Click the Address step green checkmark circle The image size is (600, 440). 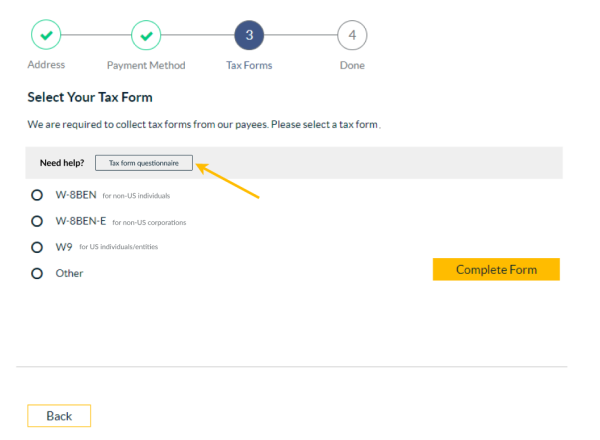(46, 35)
